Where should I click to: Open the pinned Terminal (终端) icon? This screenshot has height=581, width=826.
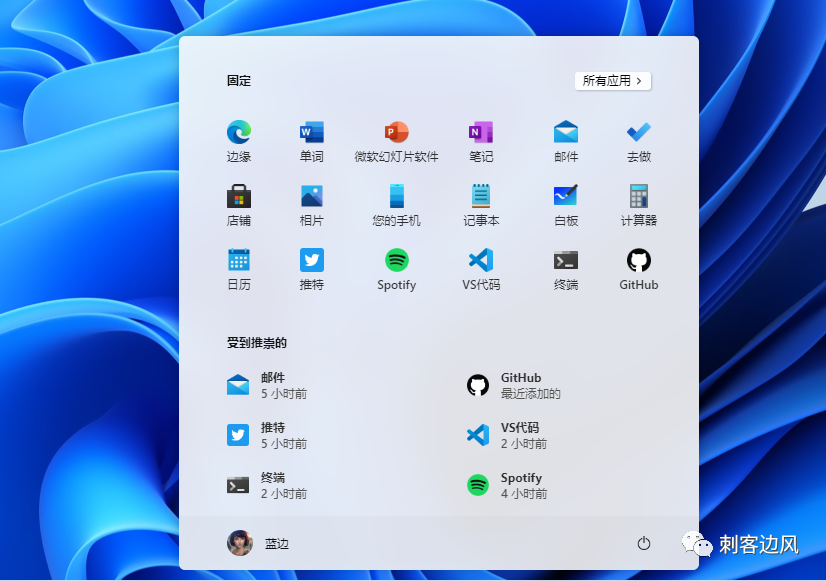[566, 260]
